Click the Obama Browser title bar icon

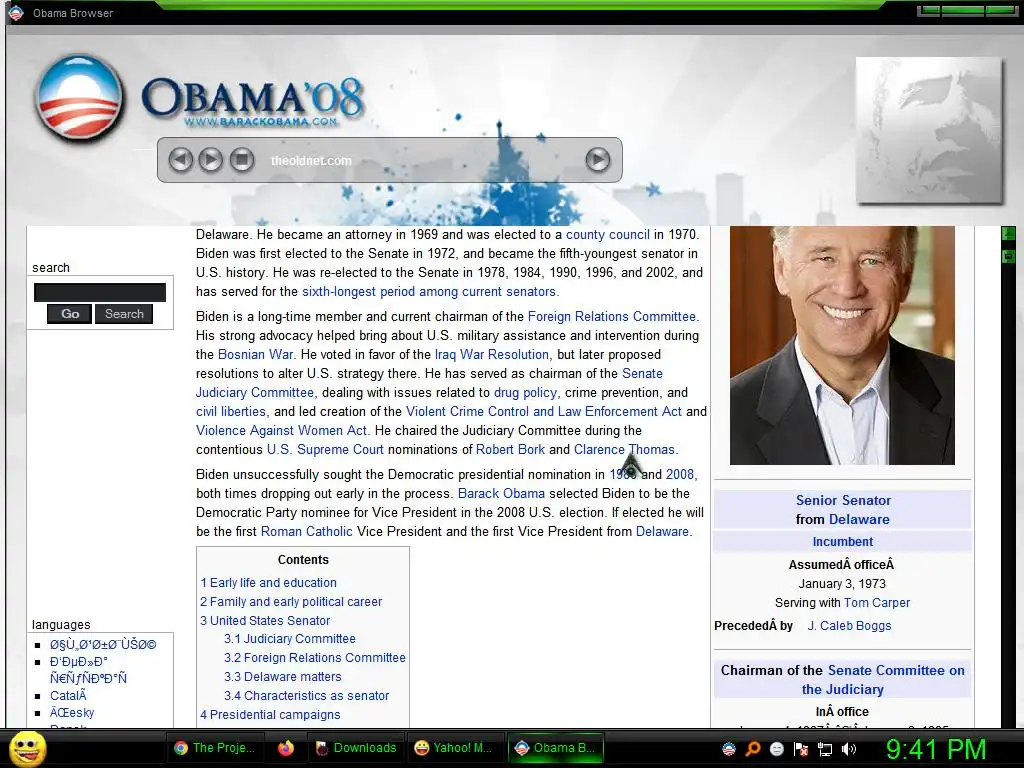[16, 12]
